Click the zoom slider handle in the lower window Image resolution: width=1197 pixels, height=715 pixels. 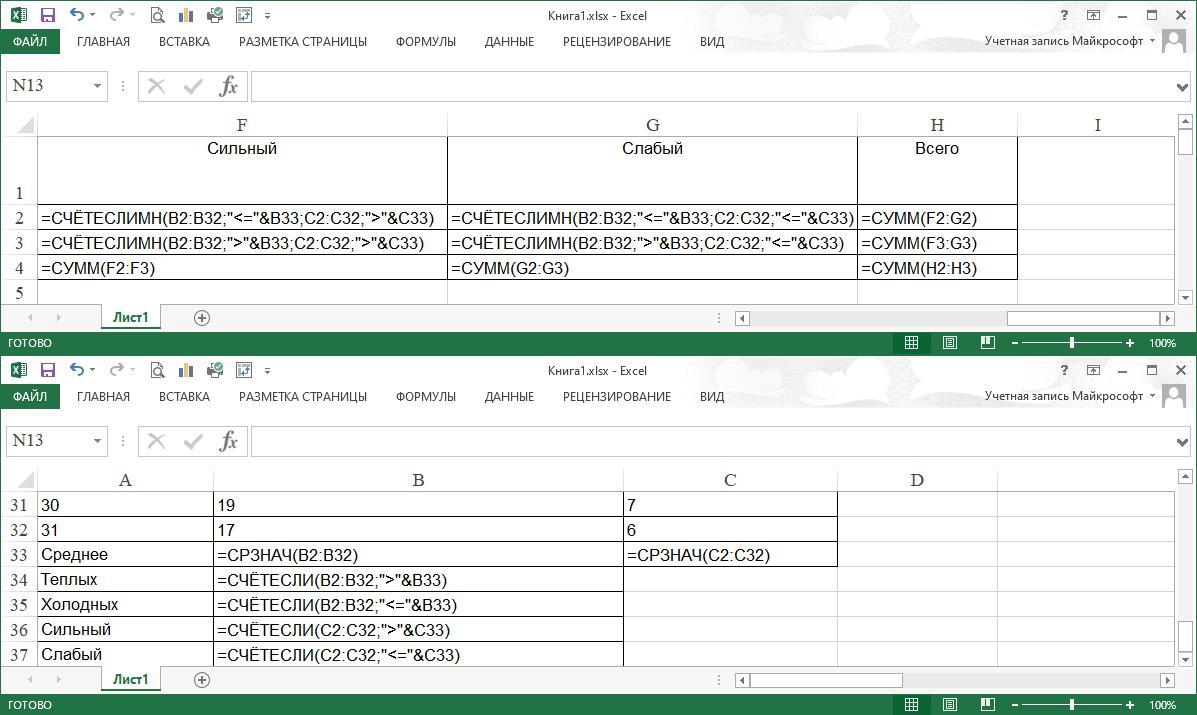pyautogui.click(x=1072, y=705)
